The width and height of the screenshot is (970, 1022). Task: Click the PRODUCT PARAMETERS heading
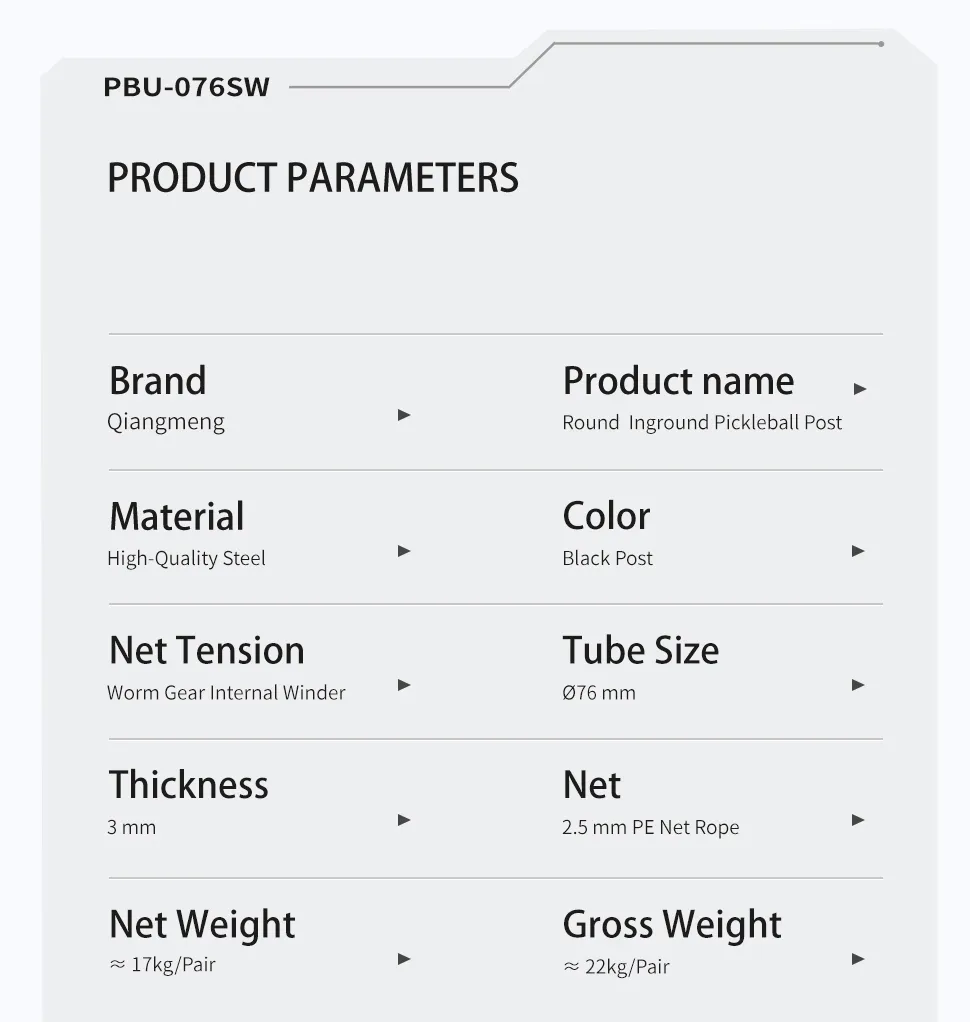[313, 178]
